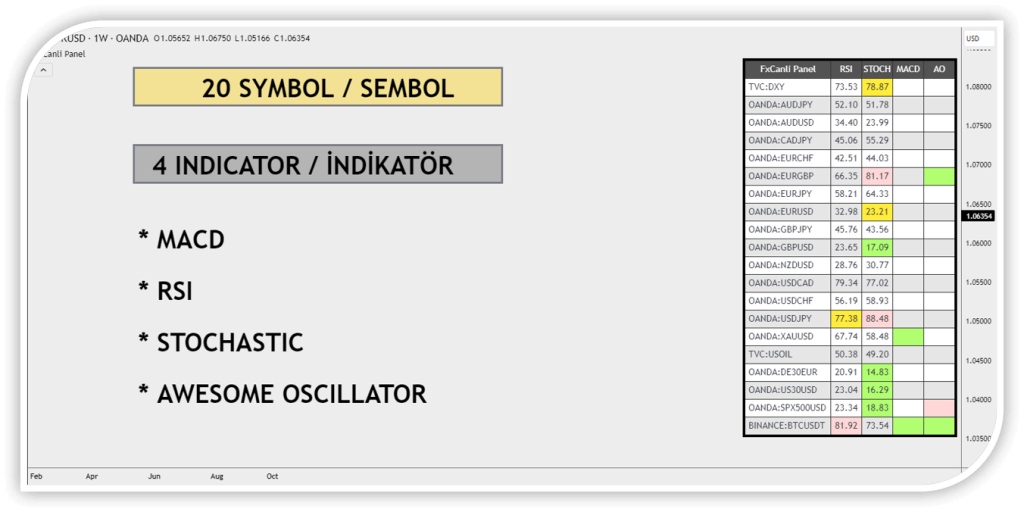Select the OANDA:USDCAD row label
The image size is (1024, 512).
(x=788, y=283)
